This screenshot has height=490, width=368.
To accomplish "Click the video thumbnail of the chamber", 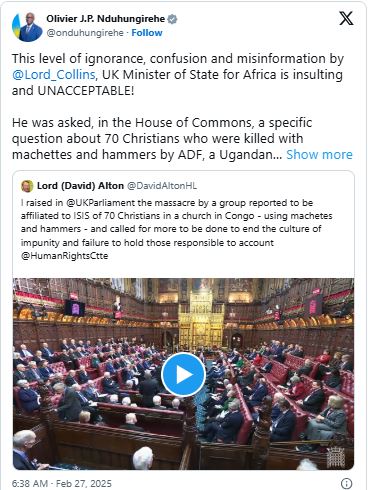I will tap(183, 374).
